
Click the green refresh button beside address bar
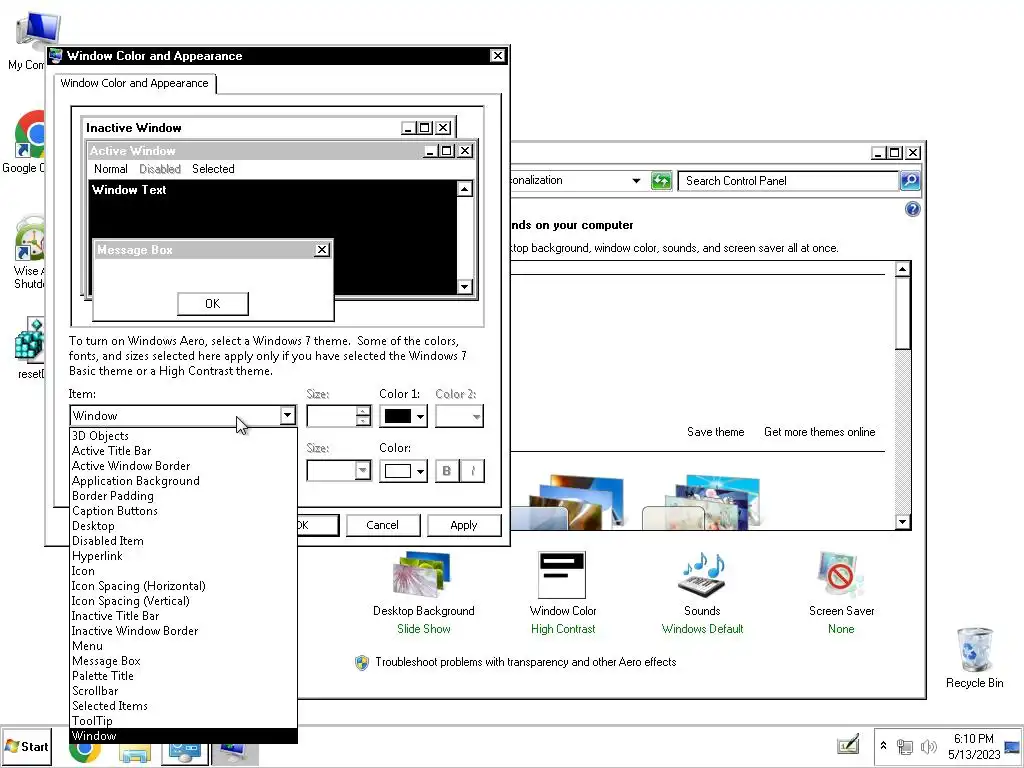661,181
